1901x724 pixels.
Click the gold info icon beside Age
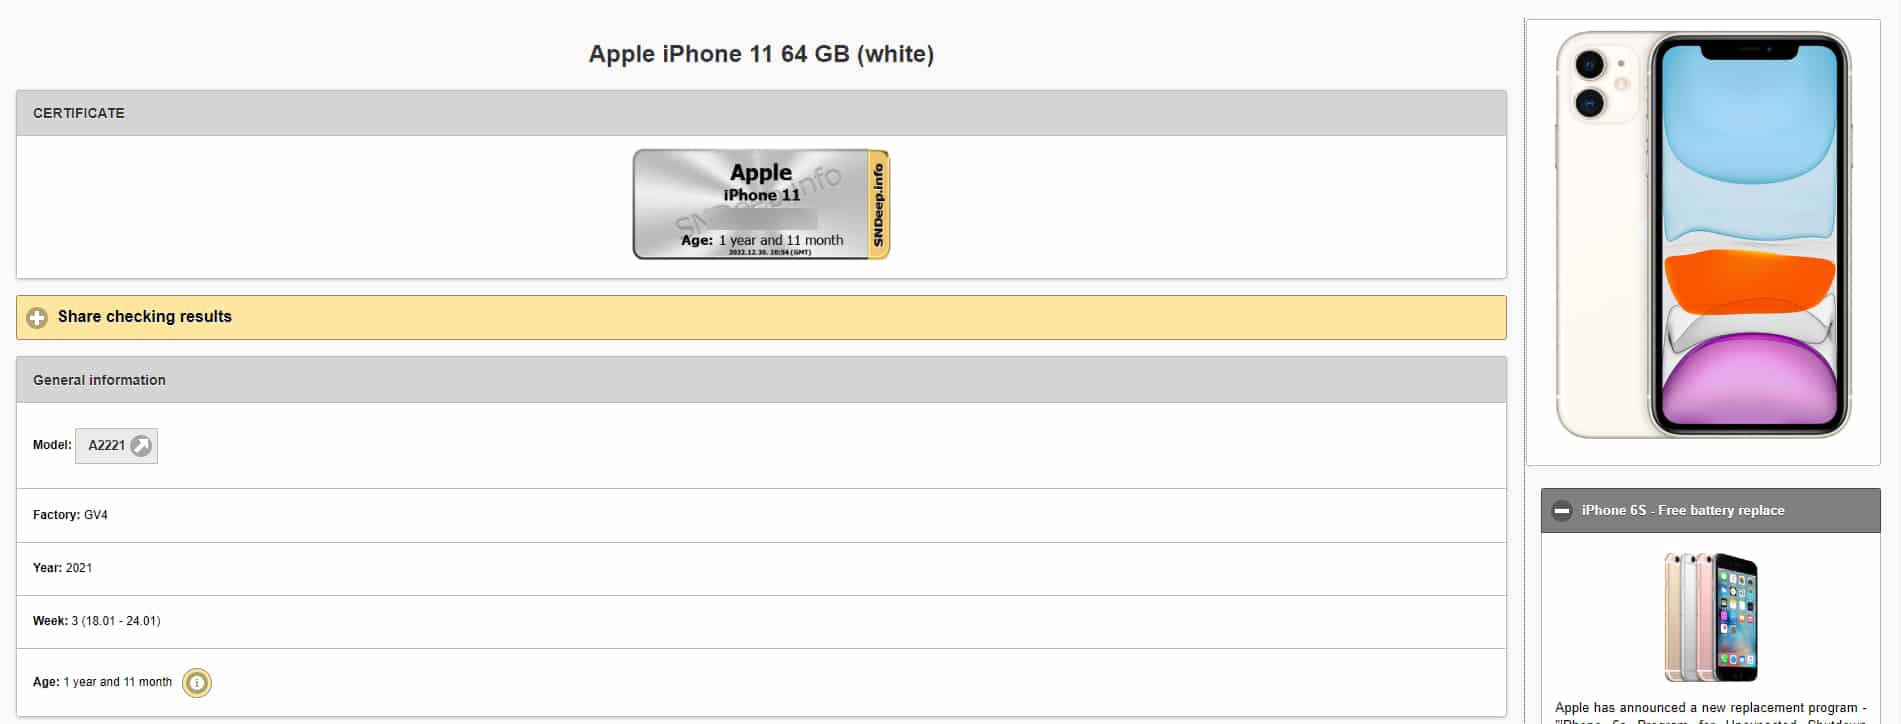(x=197, y=683)
